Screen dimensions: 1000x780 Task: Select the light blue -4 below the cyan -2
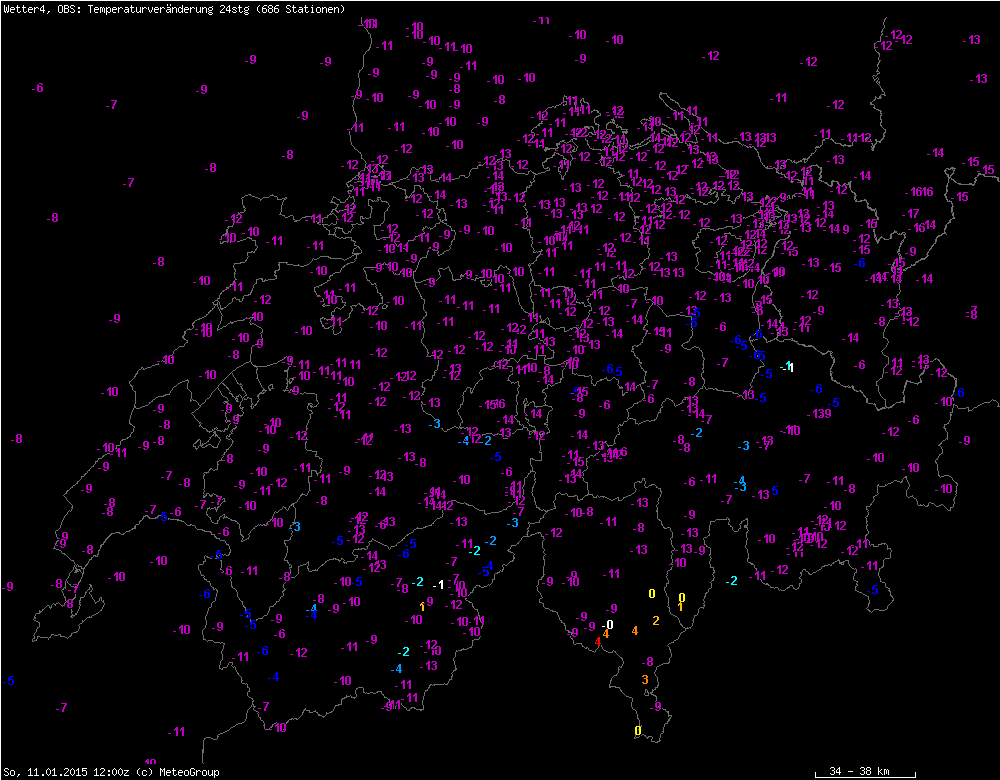[x=396, y=668]
